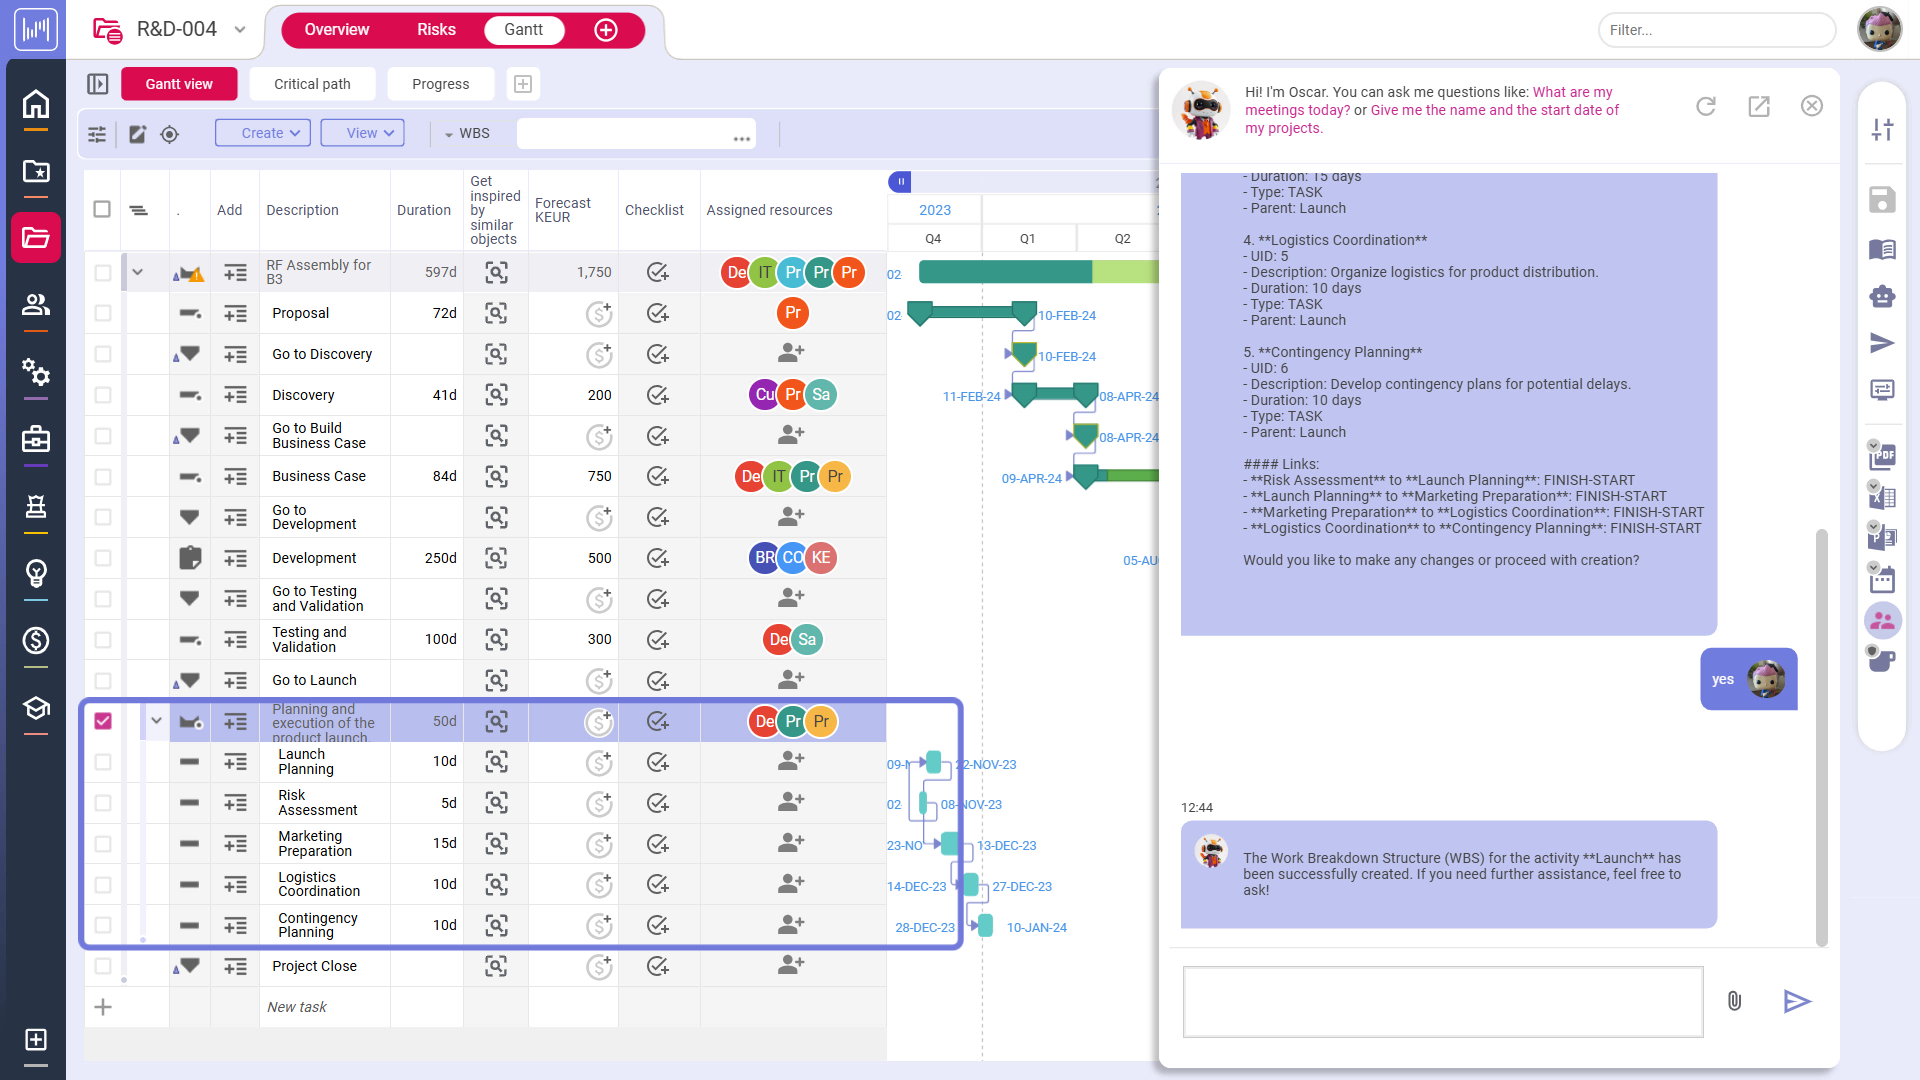The image size is (1920, 1080).
Task: Open Oscar chat in a new window
Action: (1759, 106)
